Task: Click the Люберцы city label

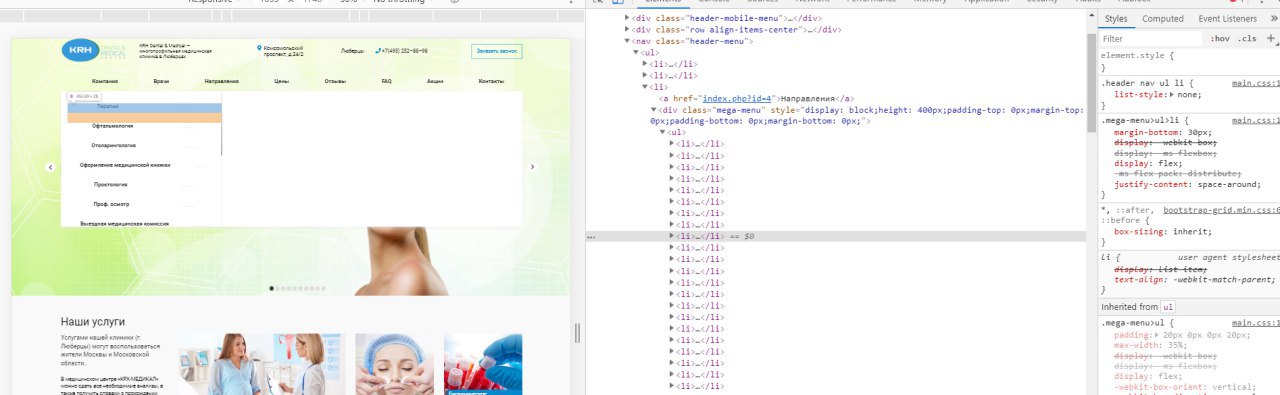Action: 353,51
